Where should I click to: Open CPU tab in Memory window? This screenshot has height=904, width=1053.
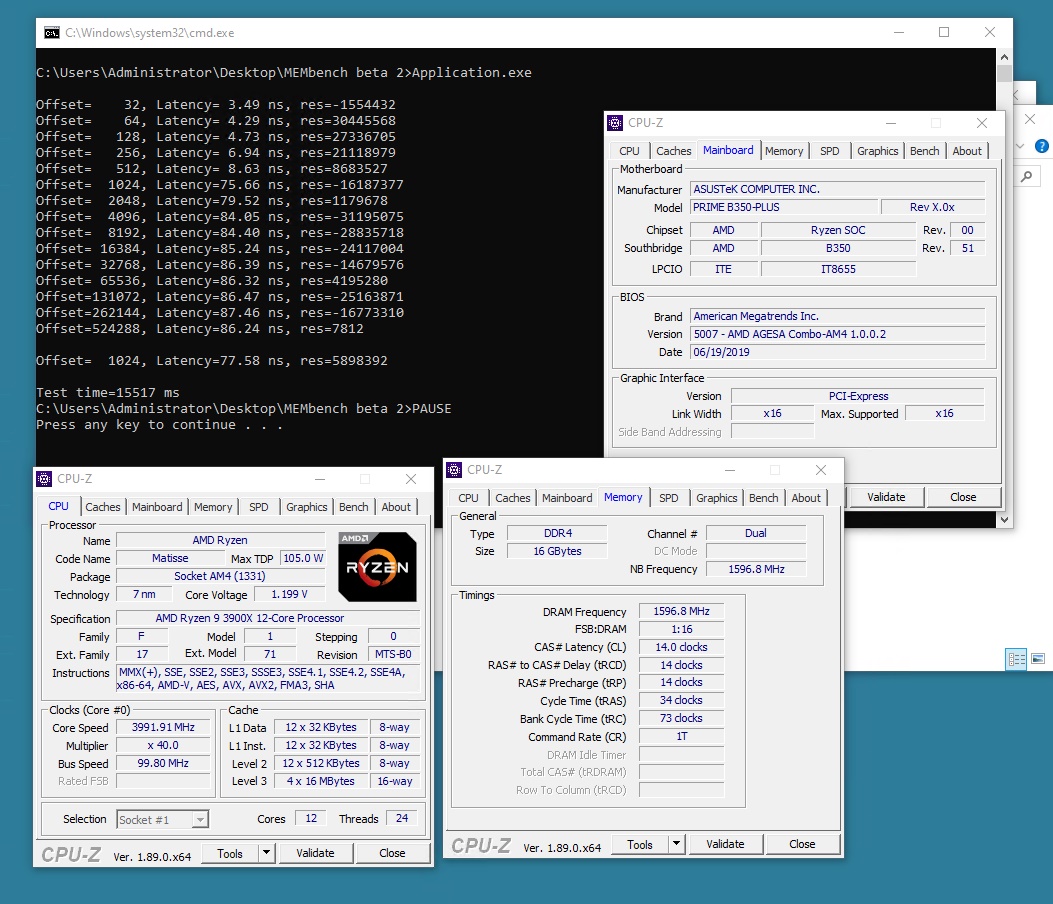(x=468, y=498)
